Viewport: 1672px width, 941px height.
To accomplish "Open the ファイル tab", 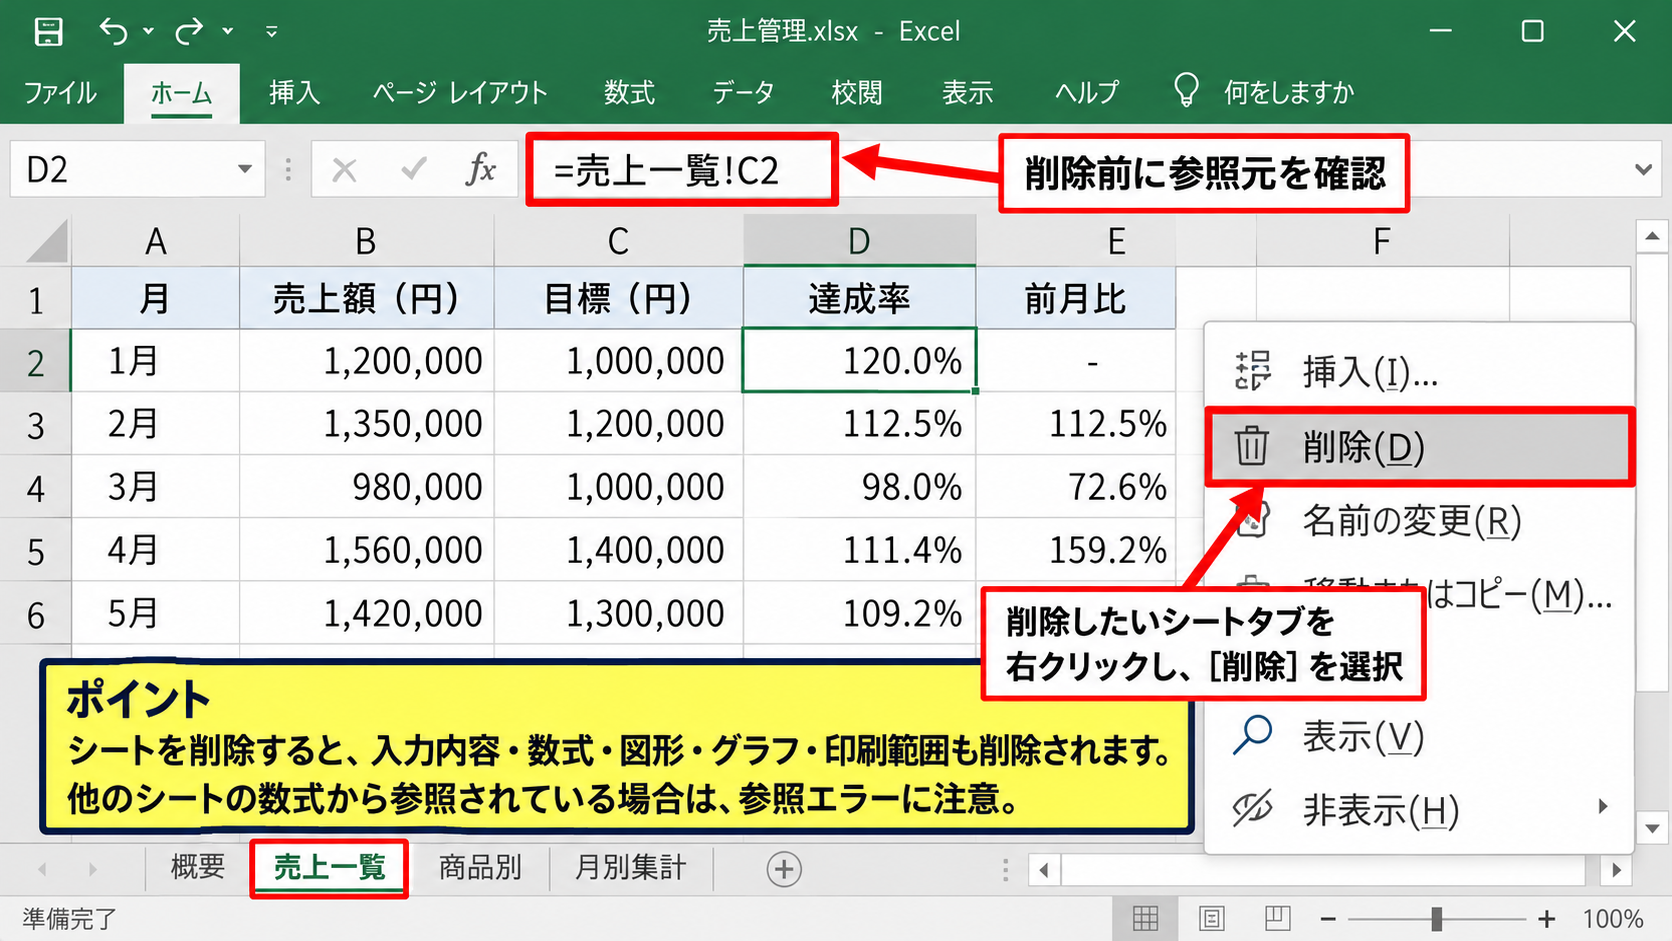I will pyautogui.click(x=60, y=93).
